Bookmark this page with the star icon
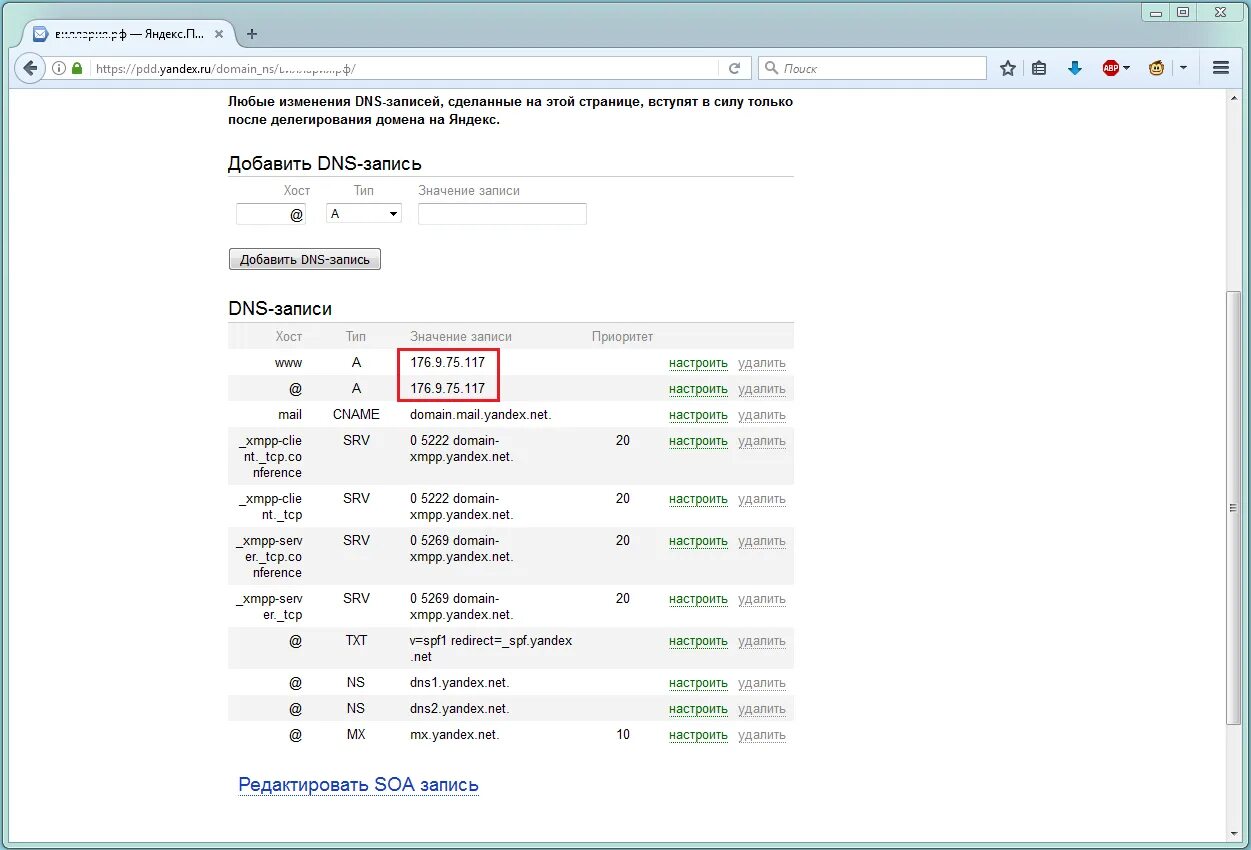Screen dimensions: 1251x850 pos(1008,68)
